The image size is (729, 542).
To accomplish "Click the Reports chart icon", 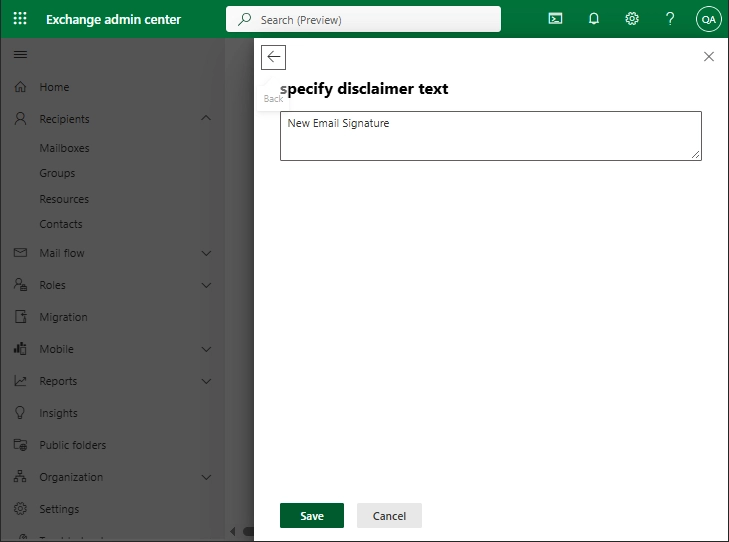I will click(x=20, y=381).
